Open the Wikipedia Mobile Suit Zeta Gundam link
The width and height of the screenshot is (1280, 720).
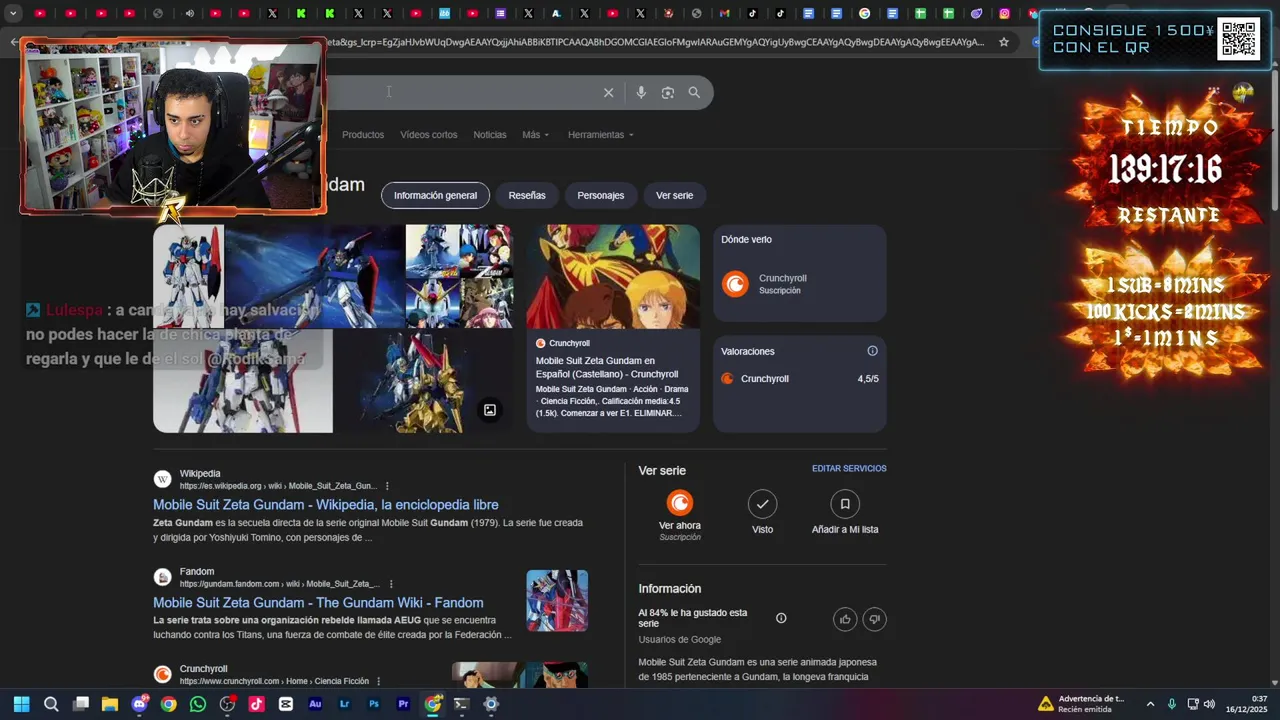click(326, 505)
